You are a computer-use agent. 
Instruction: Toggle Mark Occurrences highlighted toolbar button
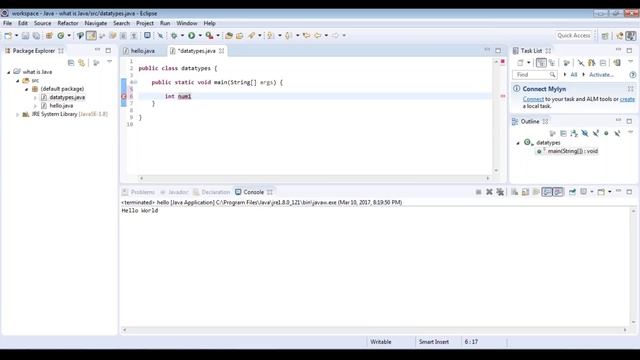pos(91,36)
